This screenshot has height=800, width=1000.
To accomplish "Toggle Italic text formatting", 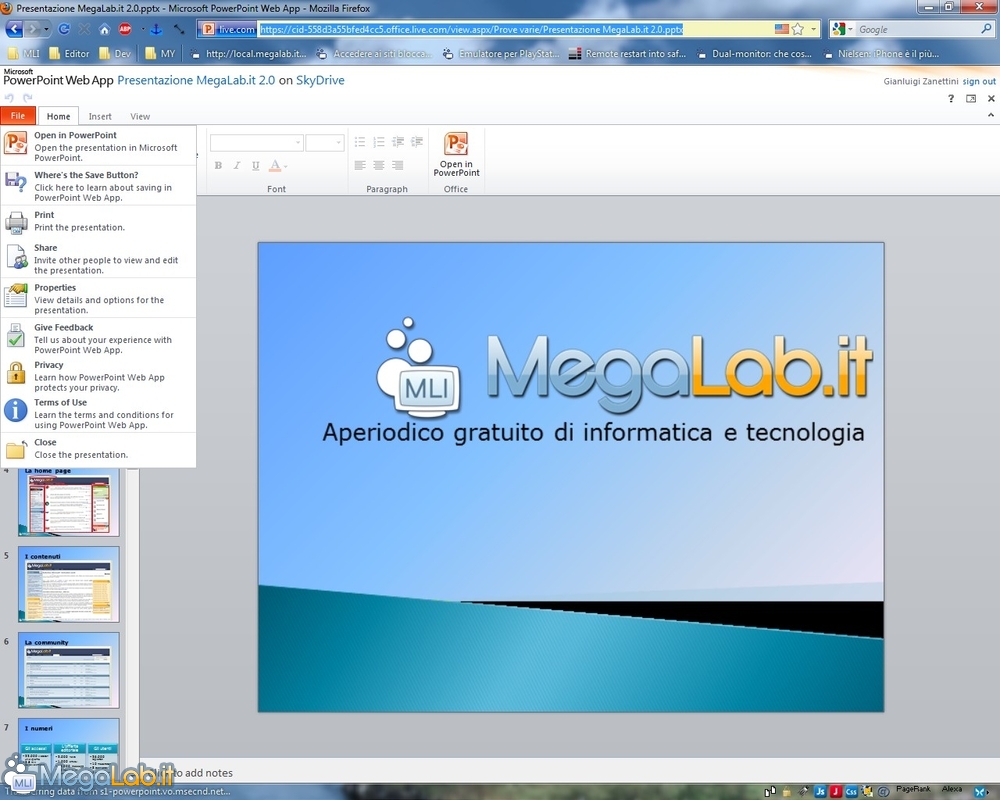I will [237, 166].
